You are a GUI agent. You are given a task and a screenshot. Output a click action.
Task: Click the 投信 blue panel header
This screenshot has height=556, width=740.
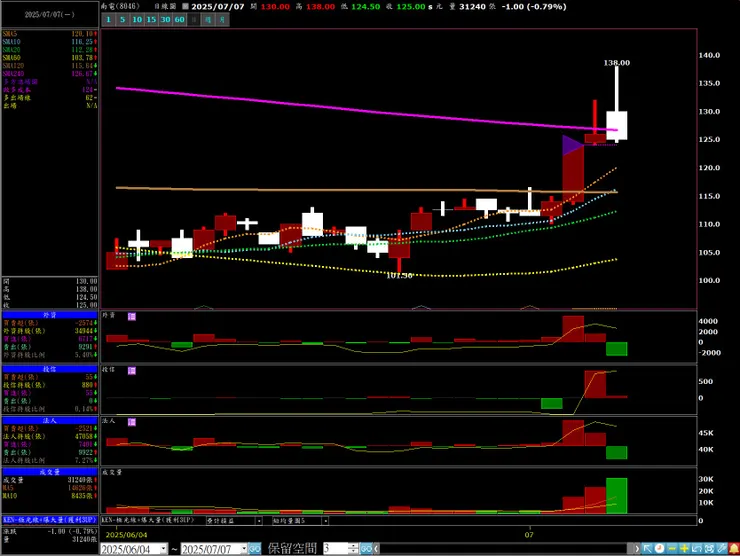tap(50, 369)
